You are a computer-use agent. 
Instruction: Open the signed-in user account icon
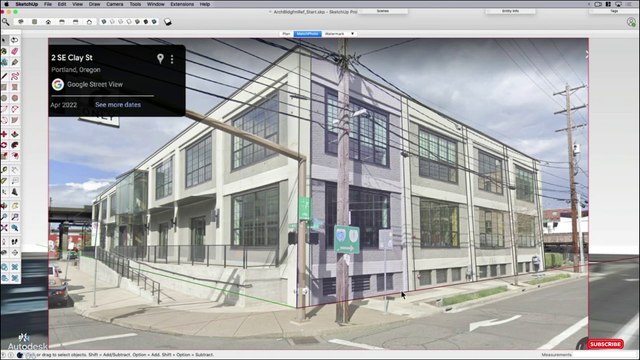[x=631, y=22]
